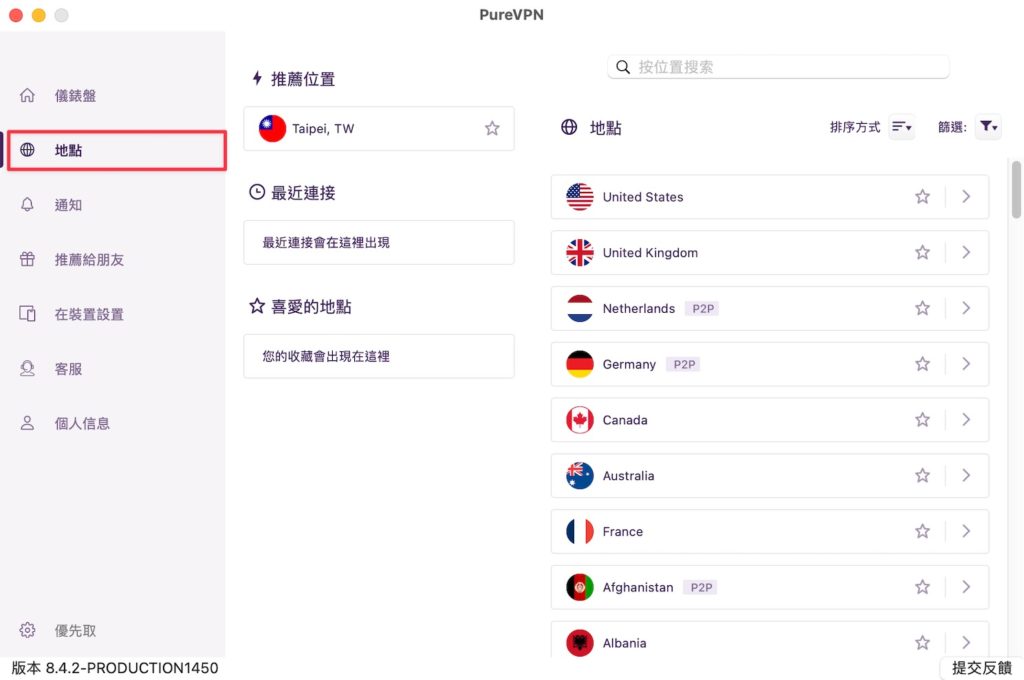Expand Afghanistan cities chevron

[x=966, y=587]
